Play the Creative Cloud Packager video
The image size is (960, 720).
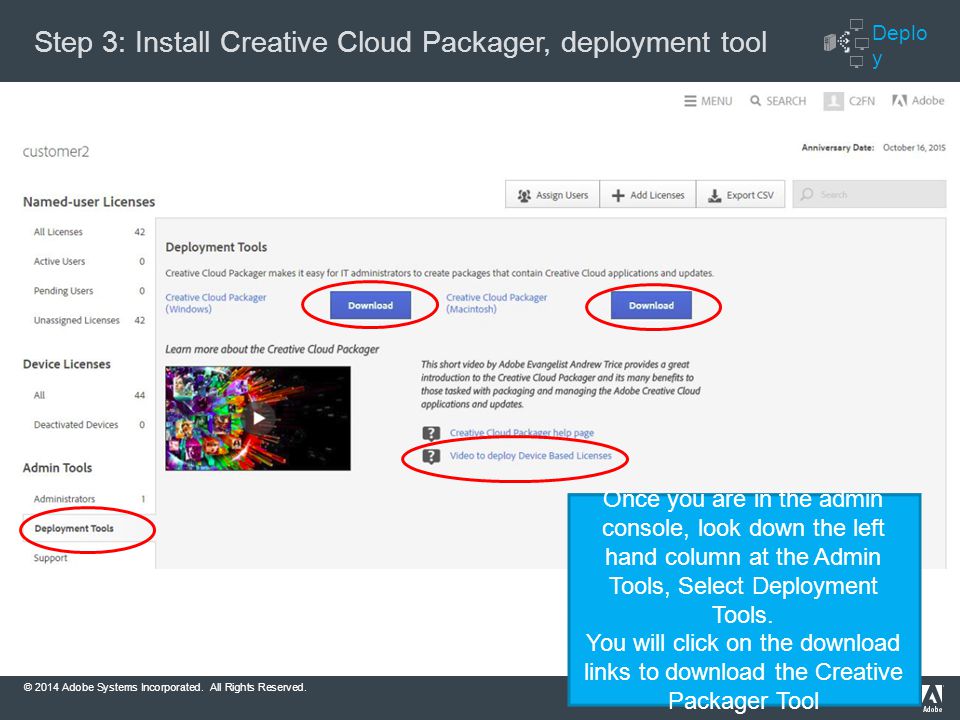point(258,418)
